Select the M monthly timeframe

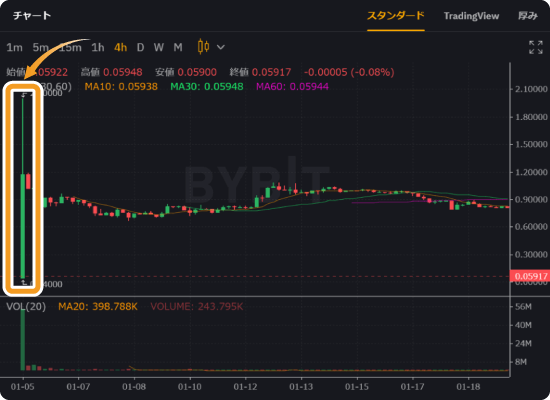click(178, 47)
